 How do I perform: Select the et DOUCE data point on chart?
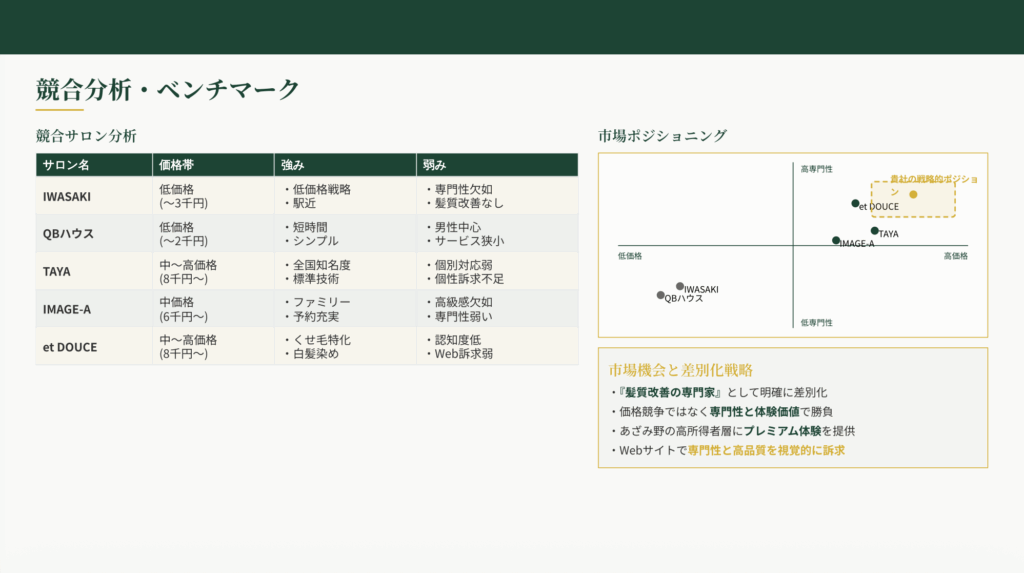coord(855,203)
